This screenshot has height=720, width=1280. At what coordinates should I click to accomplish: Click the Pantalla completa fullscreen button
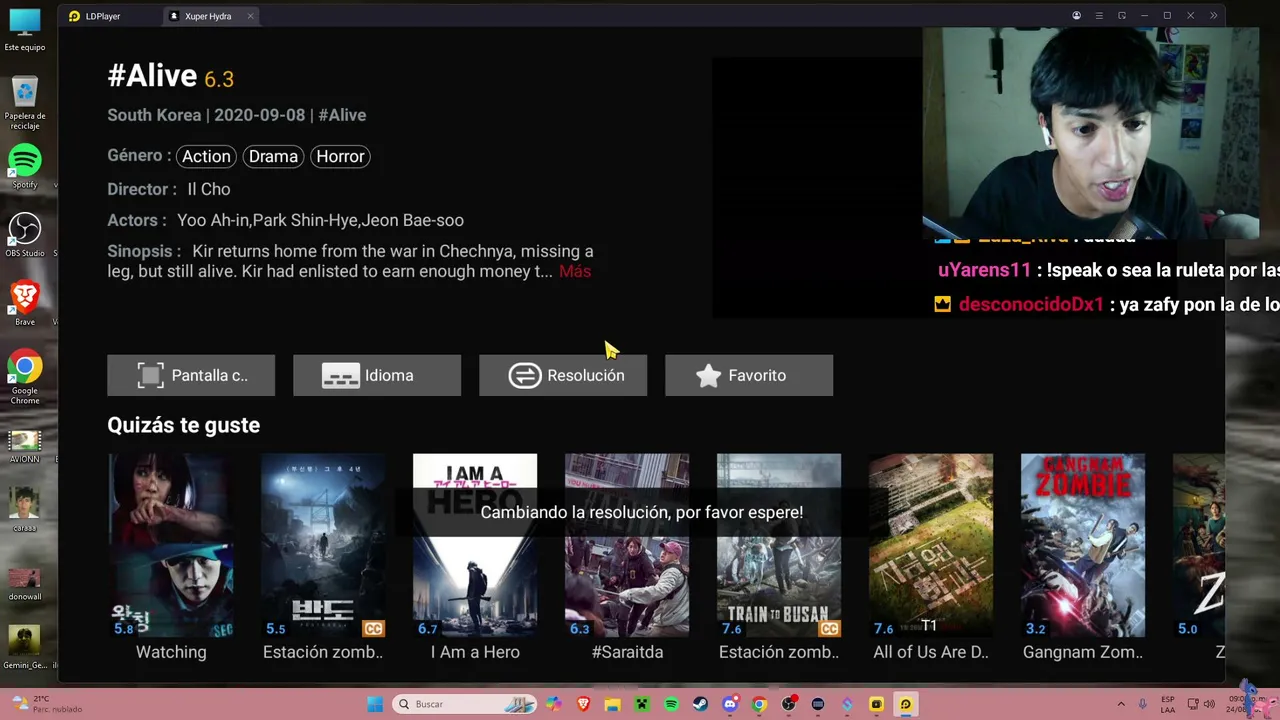(x=191, y=375)
